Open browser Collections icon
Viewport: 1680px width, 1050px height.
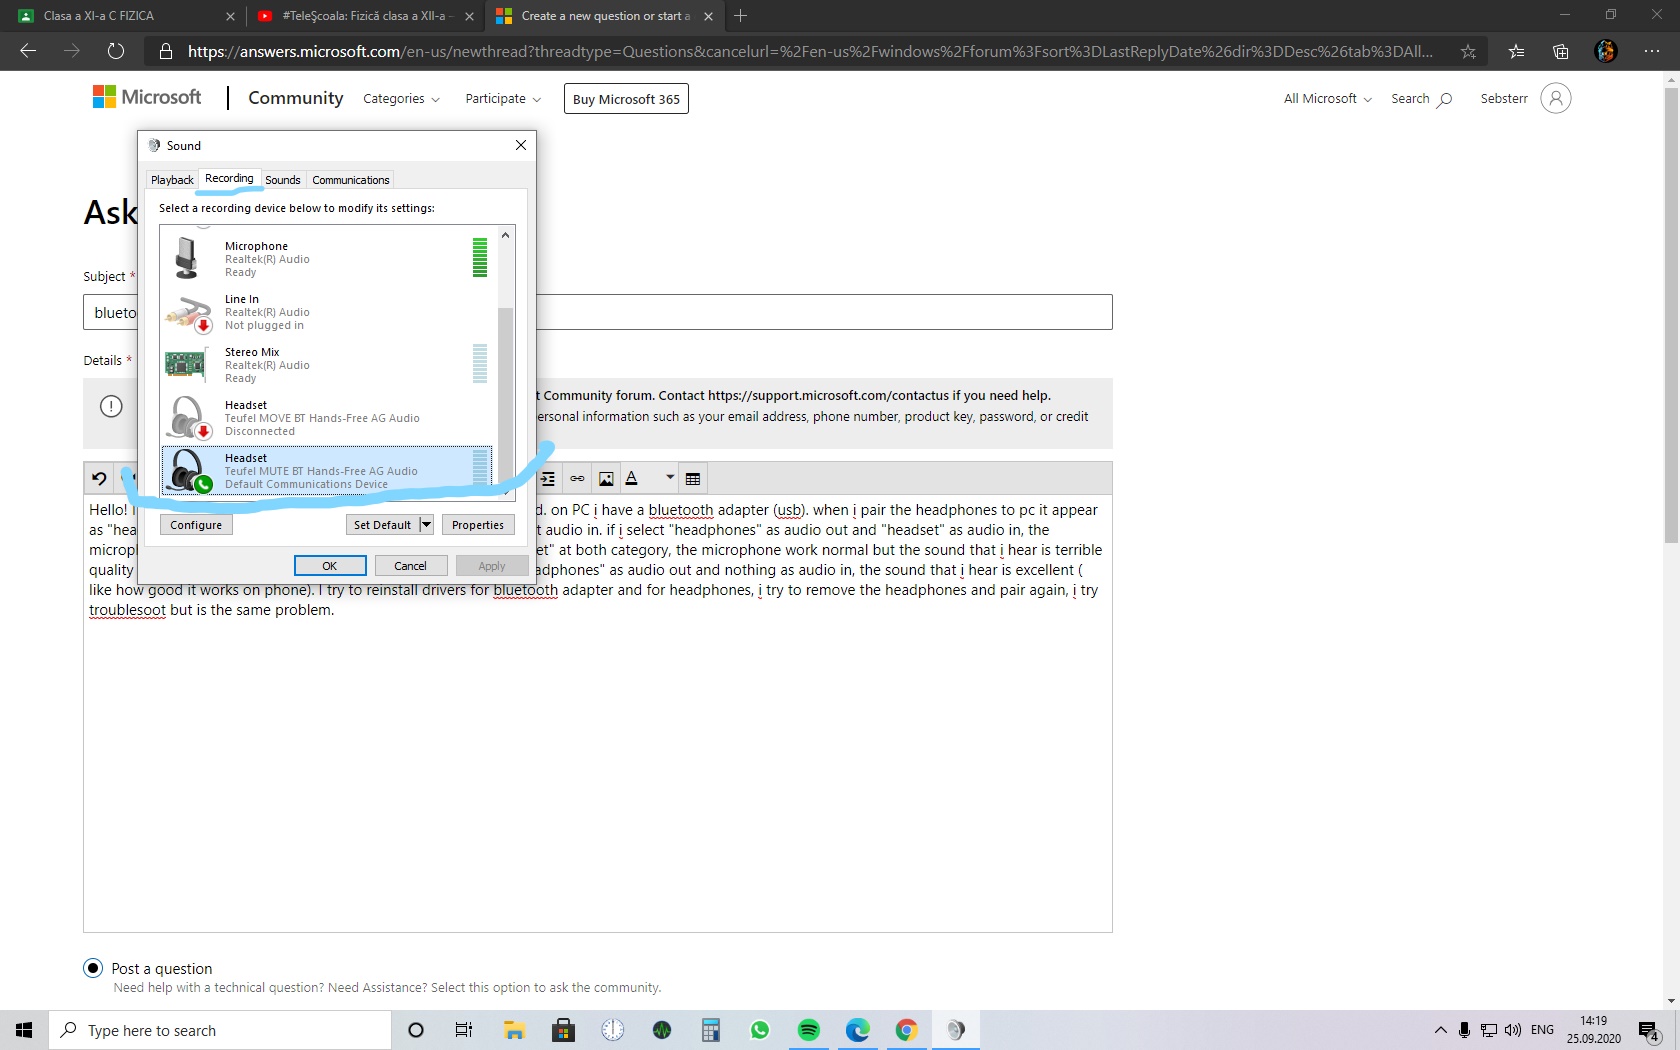pyautogui.click(x=1561, y=52)
